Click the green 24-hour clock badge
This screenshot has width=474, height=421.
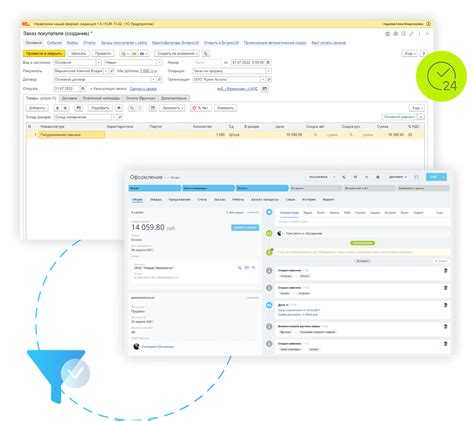[441, 76]
